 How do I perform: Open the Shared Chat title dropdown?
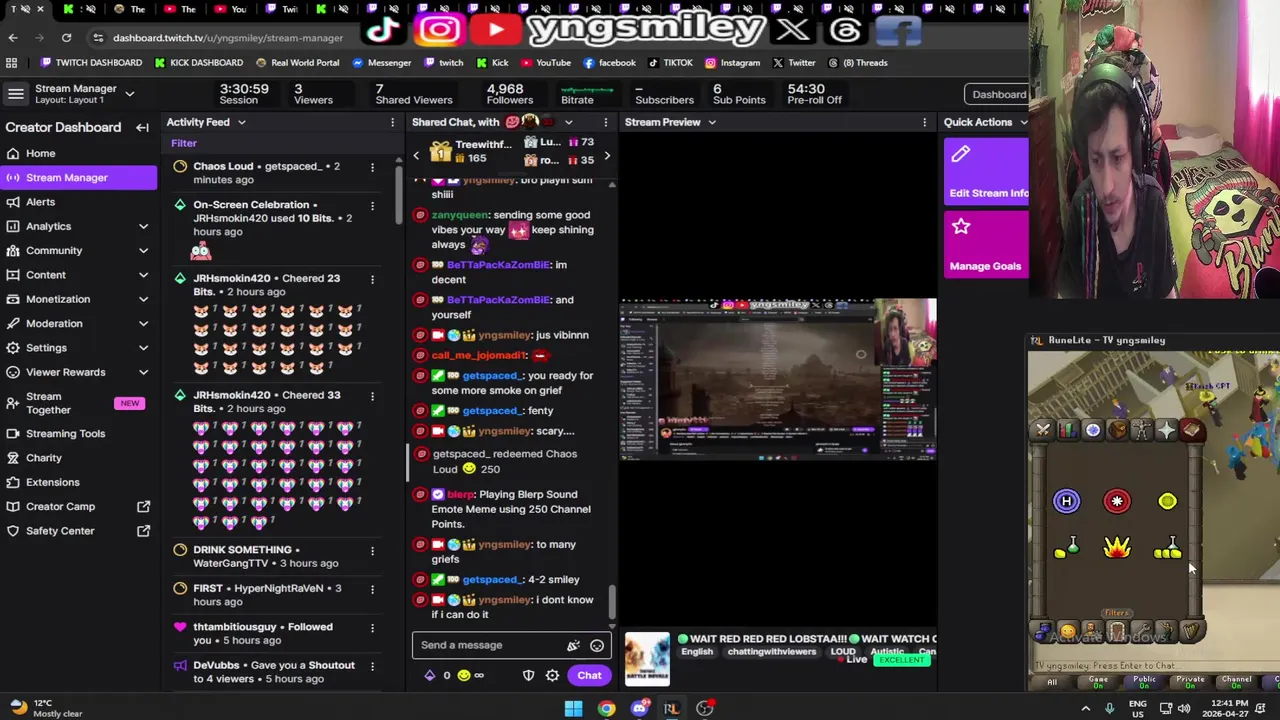pyautogui.click(x=568, y=122)
